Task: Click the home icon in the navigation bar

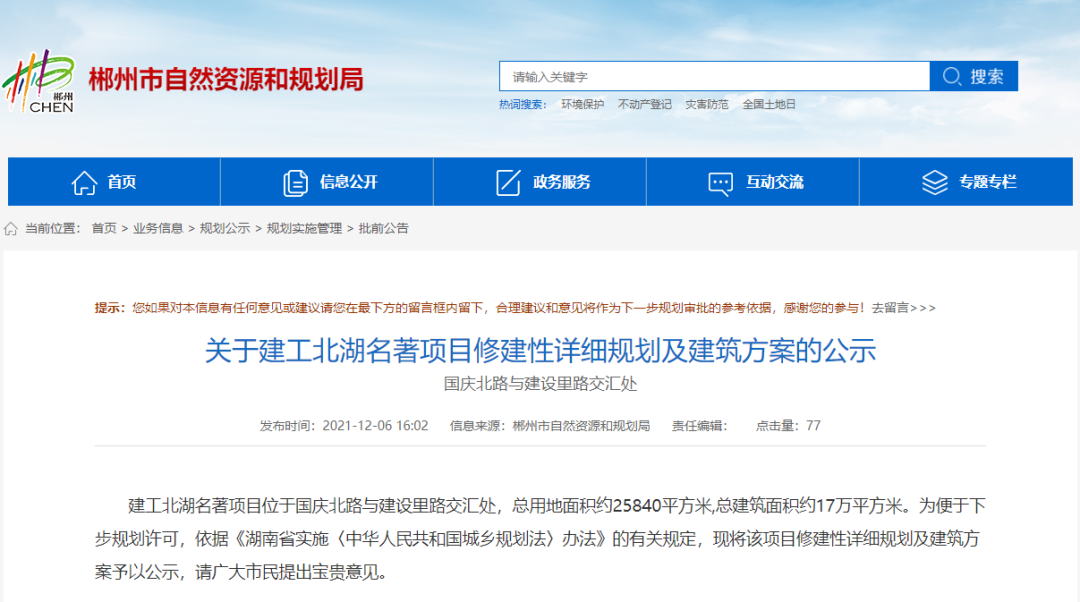Action: [84, 181]
